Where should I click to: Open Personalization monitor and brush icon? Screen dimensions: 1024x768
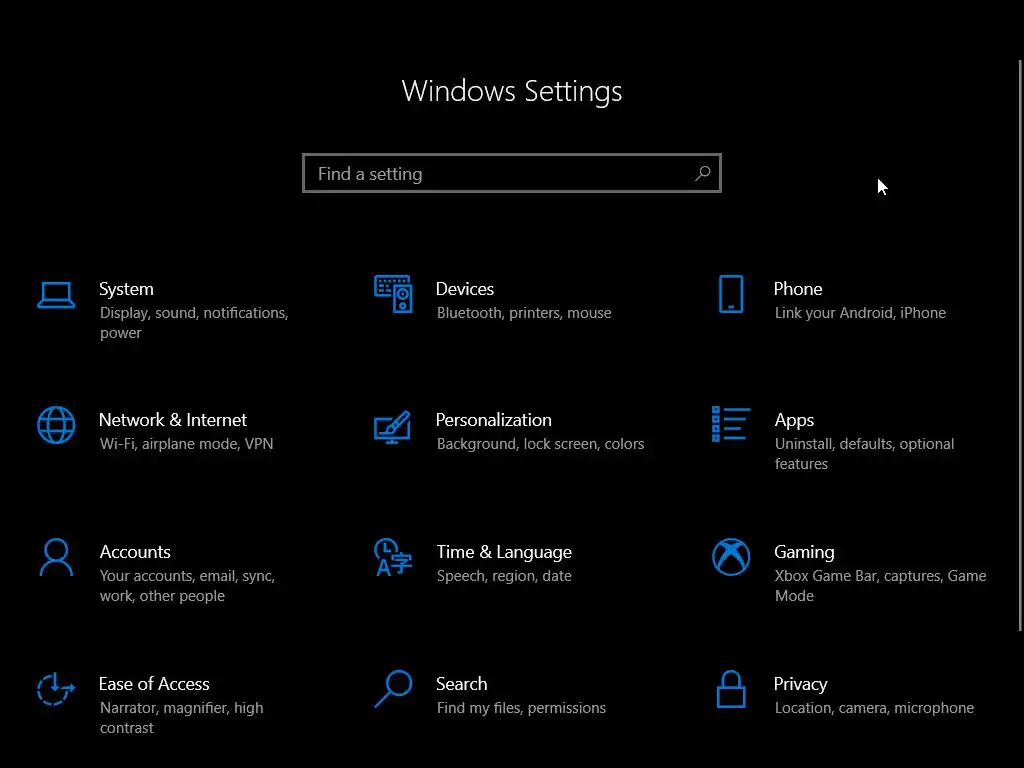pyautogui.click(x=392, y=427)
